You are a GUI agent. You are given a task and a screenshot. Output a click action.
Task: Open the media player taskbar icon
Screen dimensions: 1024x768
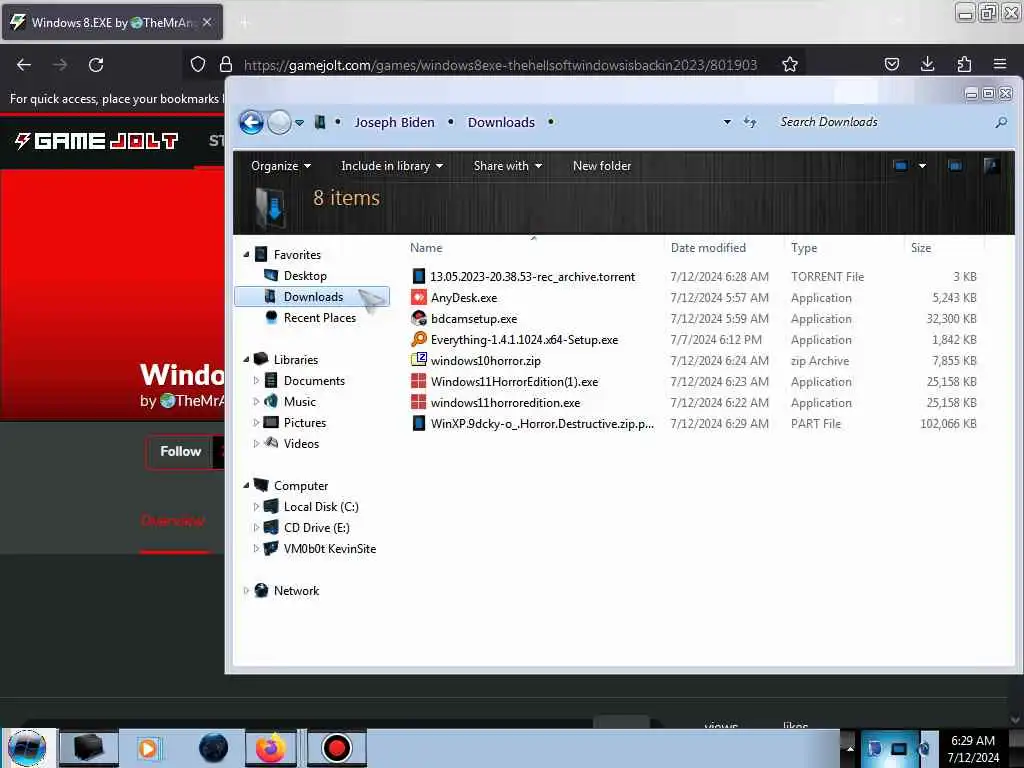tap(148, 748)
